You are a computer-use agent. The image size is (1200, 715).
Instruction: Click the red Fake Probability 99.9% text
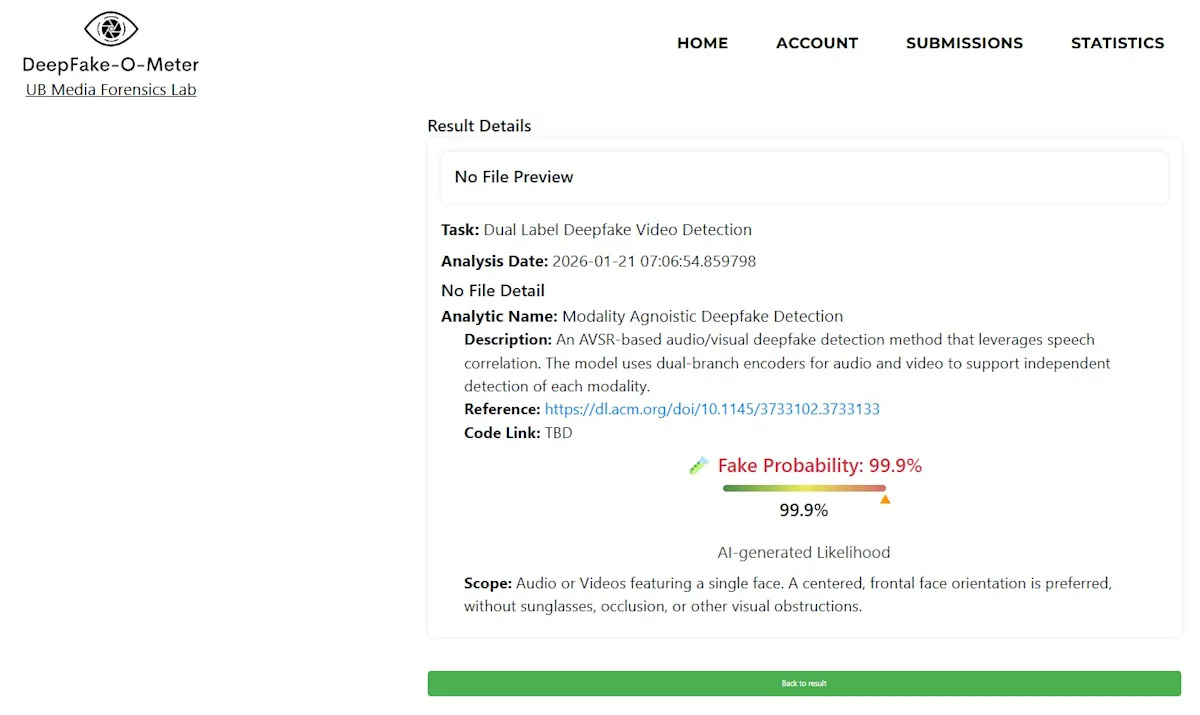819,466
